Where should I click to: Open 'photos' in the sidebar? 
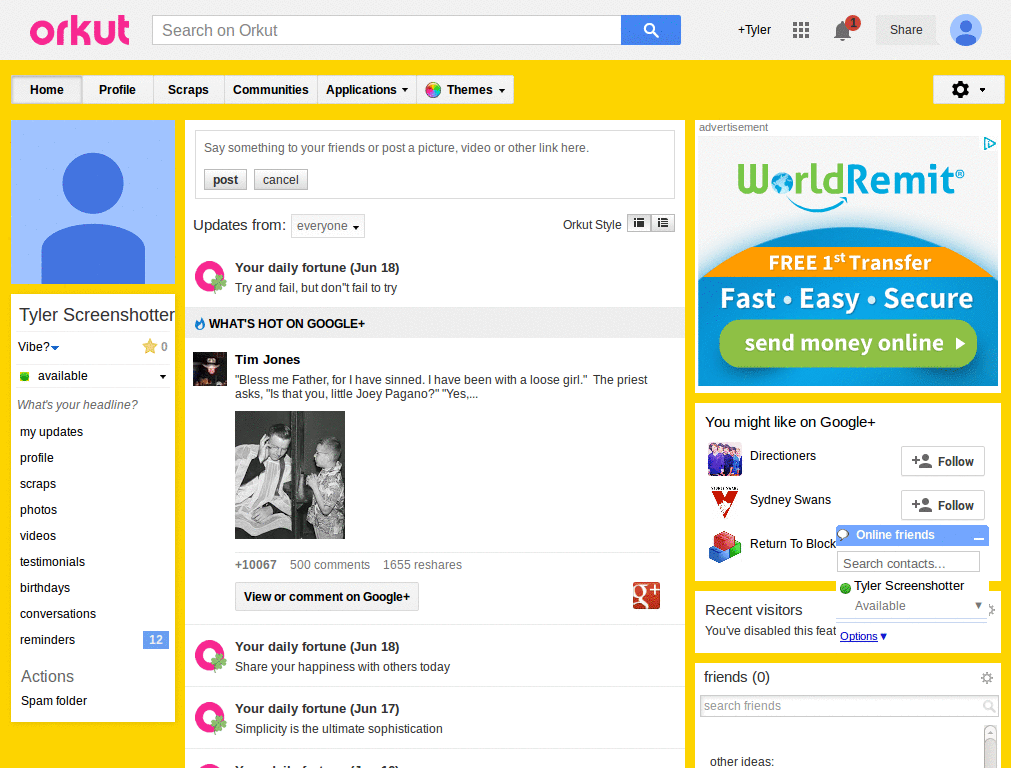click(x=39, y=509)
